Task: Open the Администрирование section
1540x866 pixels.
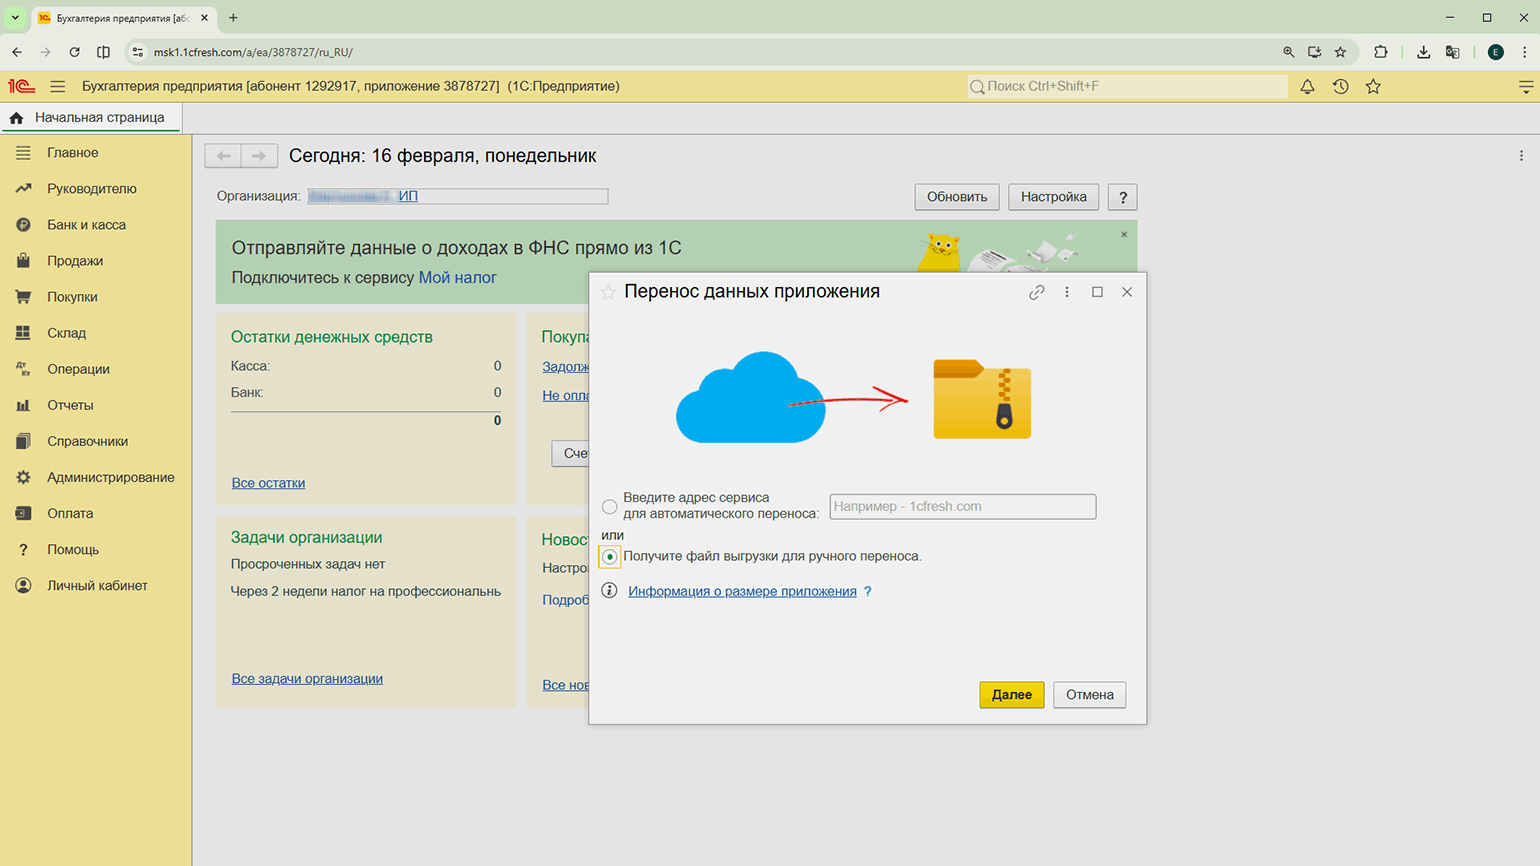Action: (x=110, y=477)
